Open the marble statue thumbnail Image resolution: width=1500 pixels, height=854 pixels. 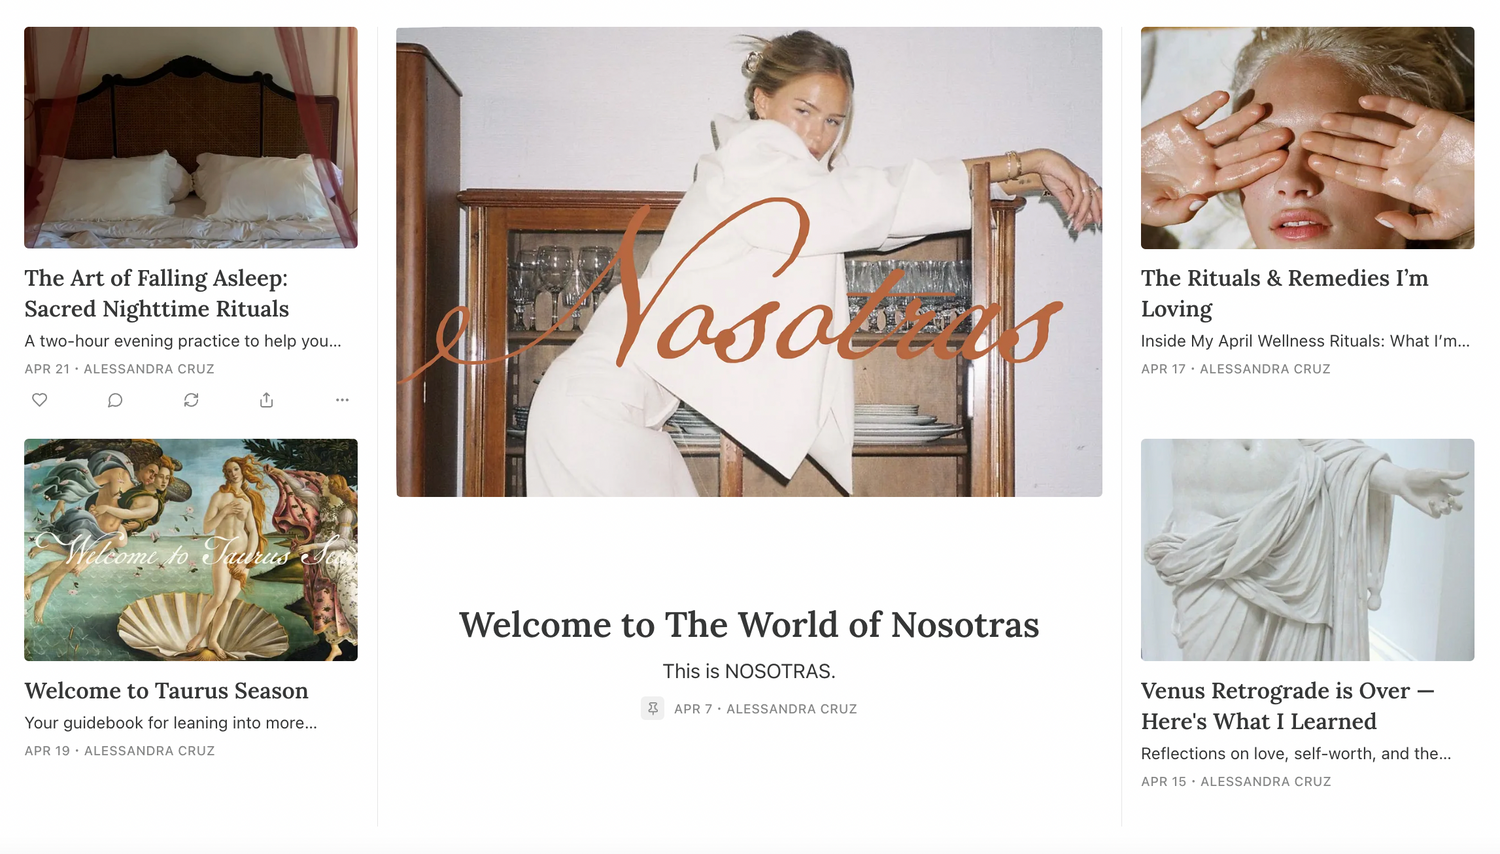(1307, 549)
